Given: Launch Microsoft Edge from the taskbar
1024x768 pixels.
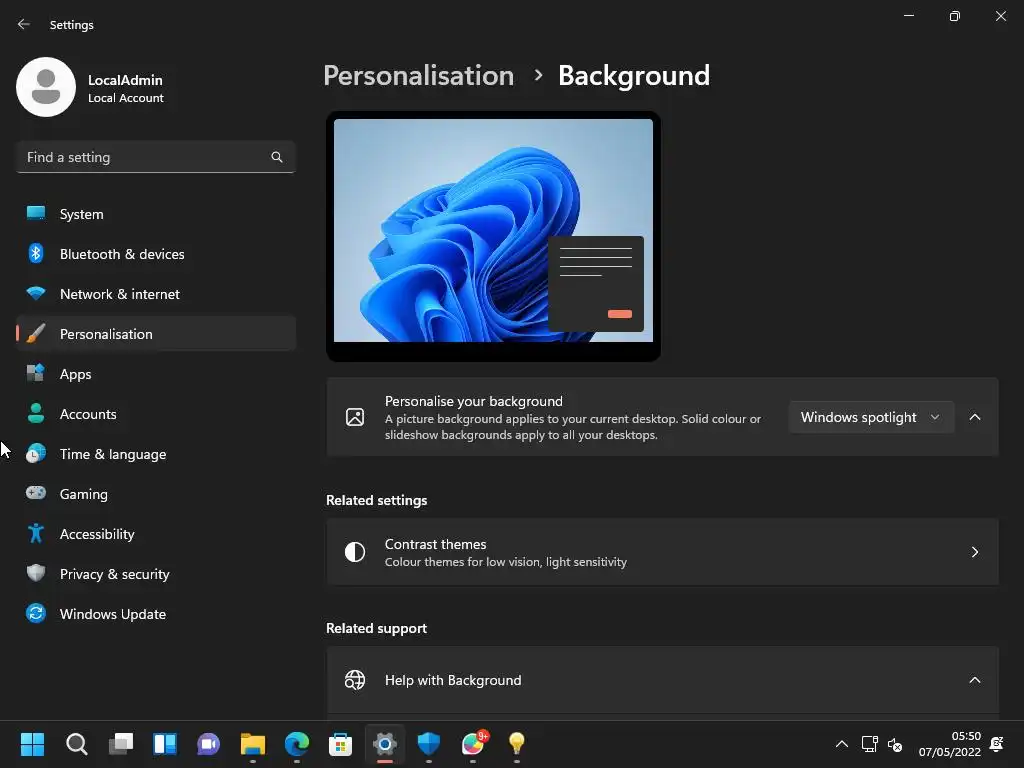Looking at the screenshot, I should pyautogui.click(x=296, y=744).
